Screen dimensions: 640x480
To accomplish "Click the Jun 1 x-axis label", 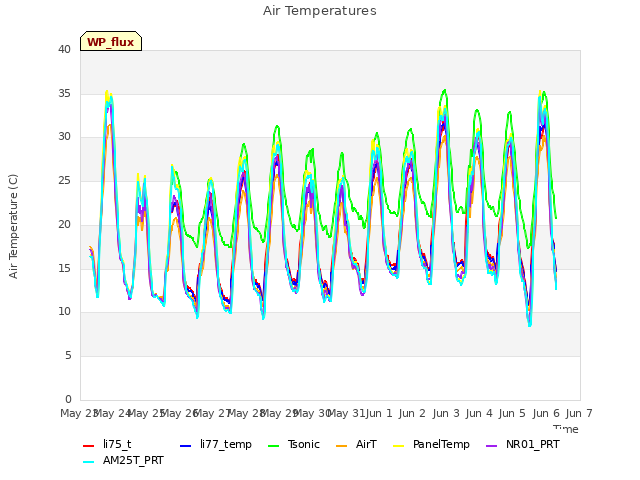I will [379, 413].
